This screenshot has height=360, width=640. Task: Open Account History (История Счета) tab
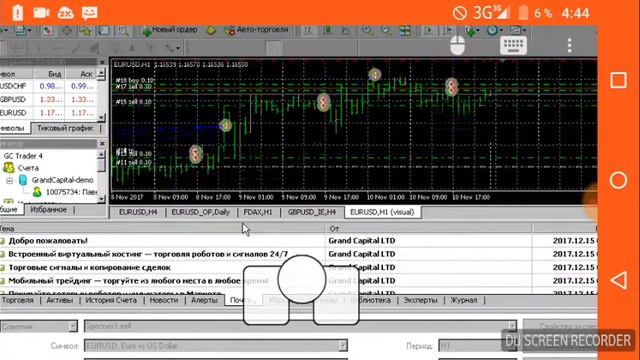[111, 300]
